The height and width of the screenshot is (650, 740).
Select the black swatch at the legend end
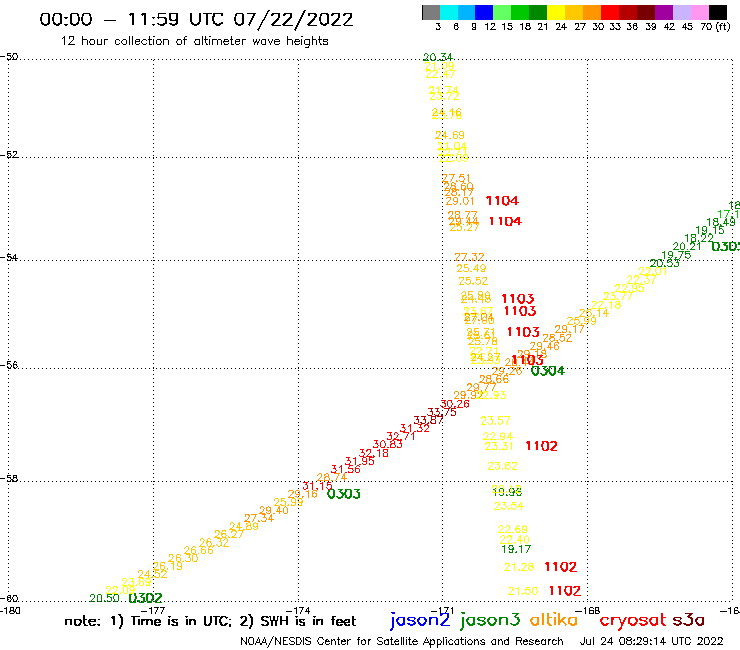(x=717, y=12)
